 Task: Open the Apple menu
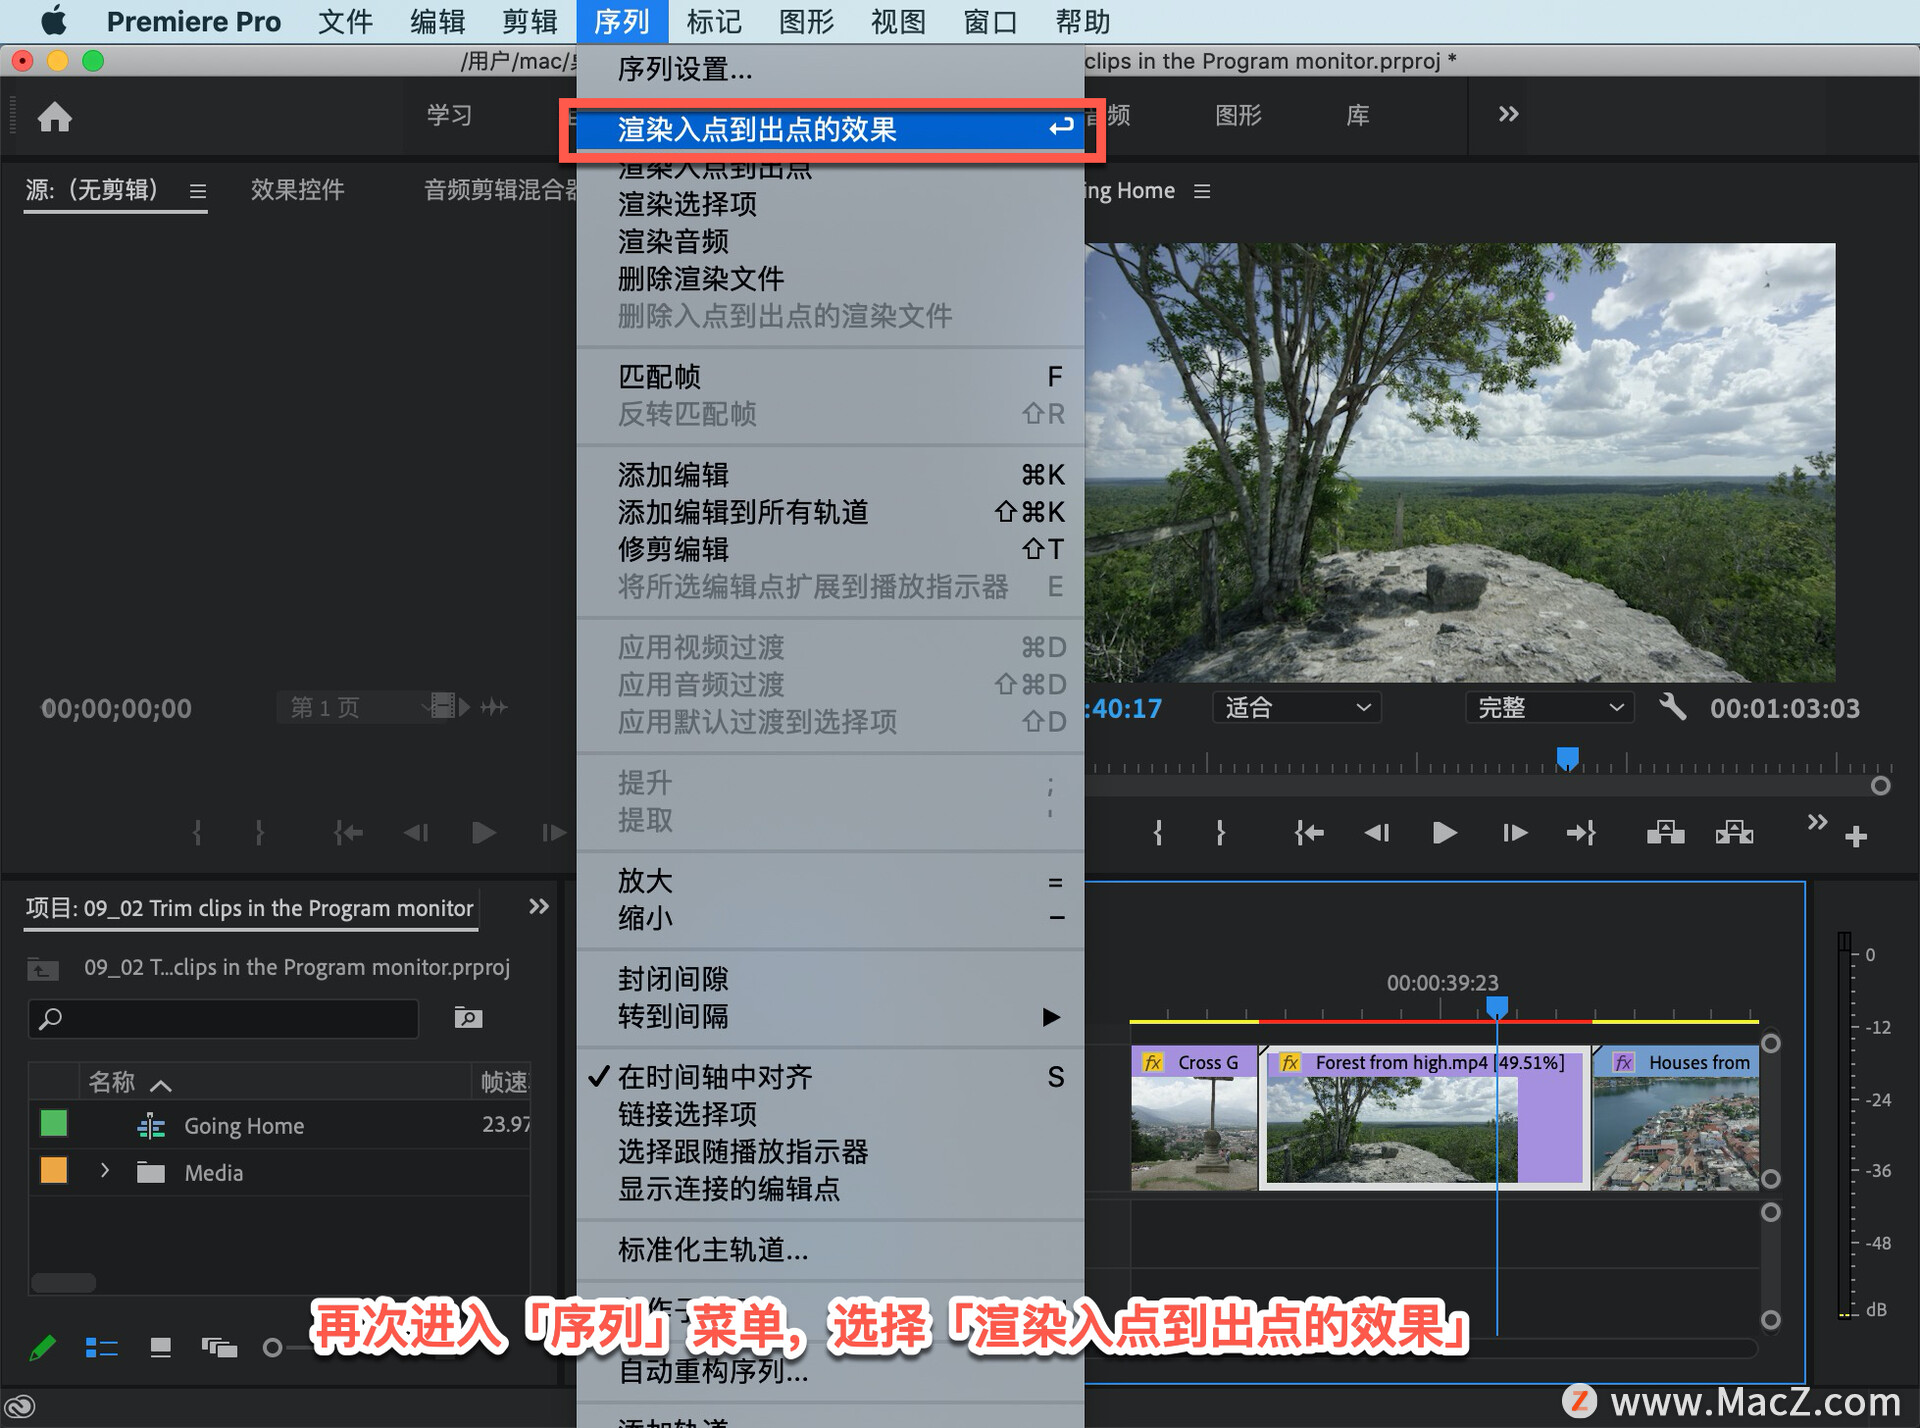tap(54, 21)
